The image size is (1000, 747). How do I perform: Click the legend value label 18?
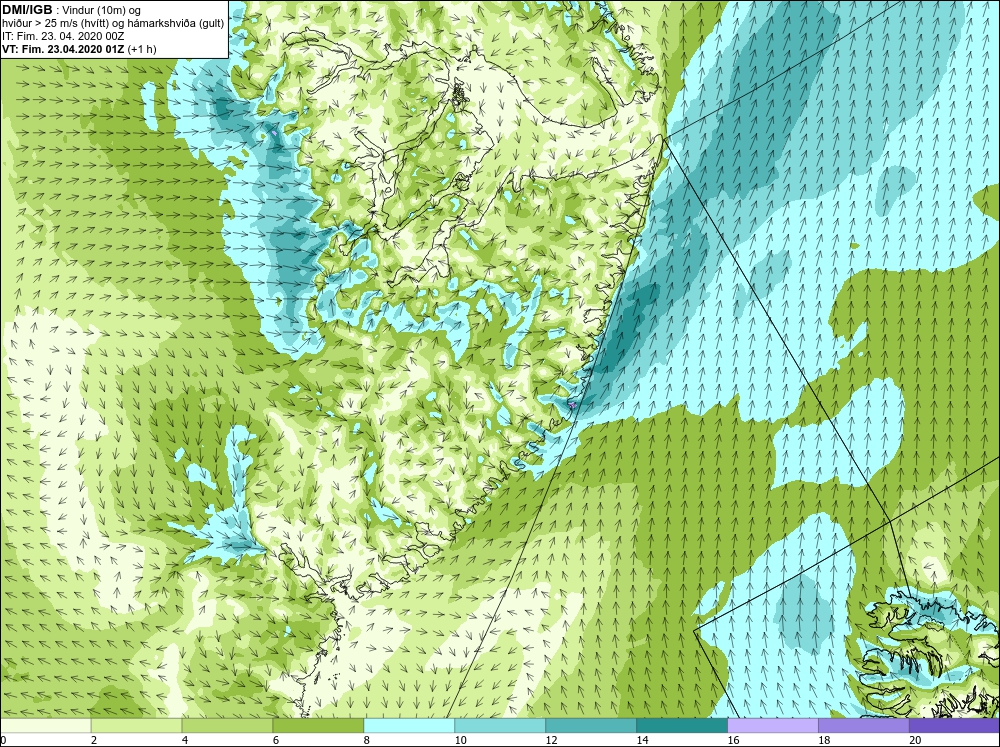[824, 740]
